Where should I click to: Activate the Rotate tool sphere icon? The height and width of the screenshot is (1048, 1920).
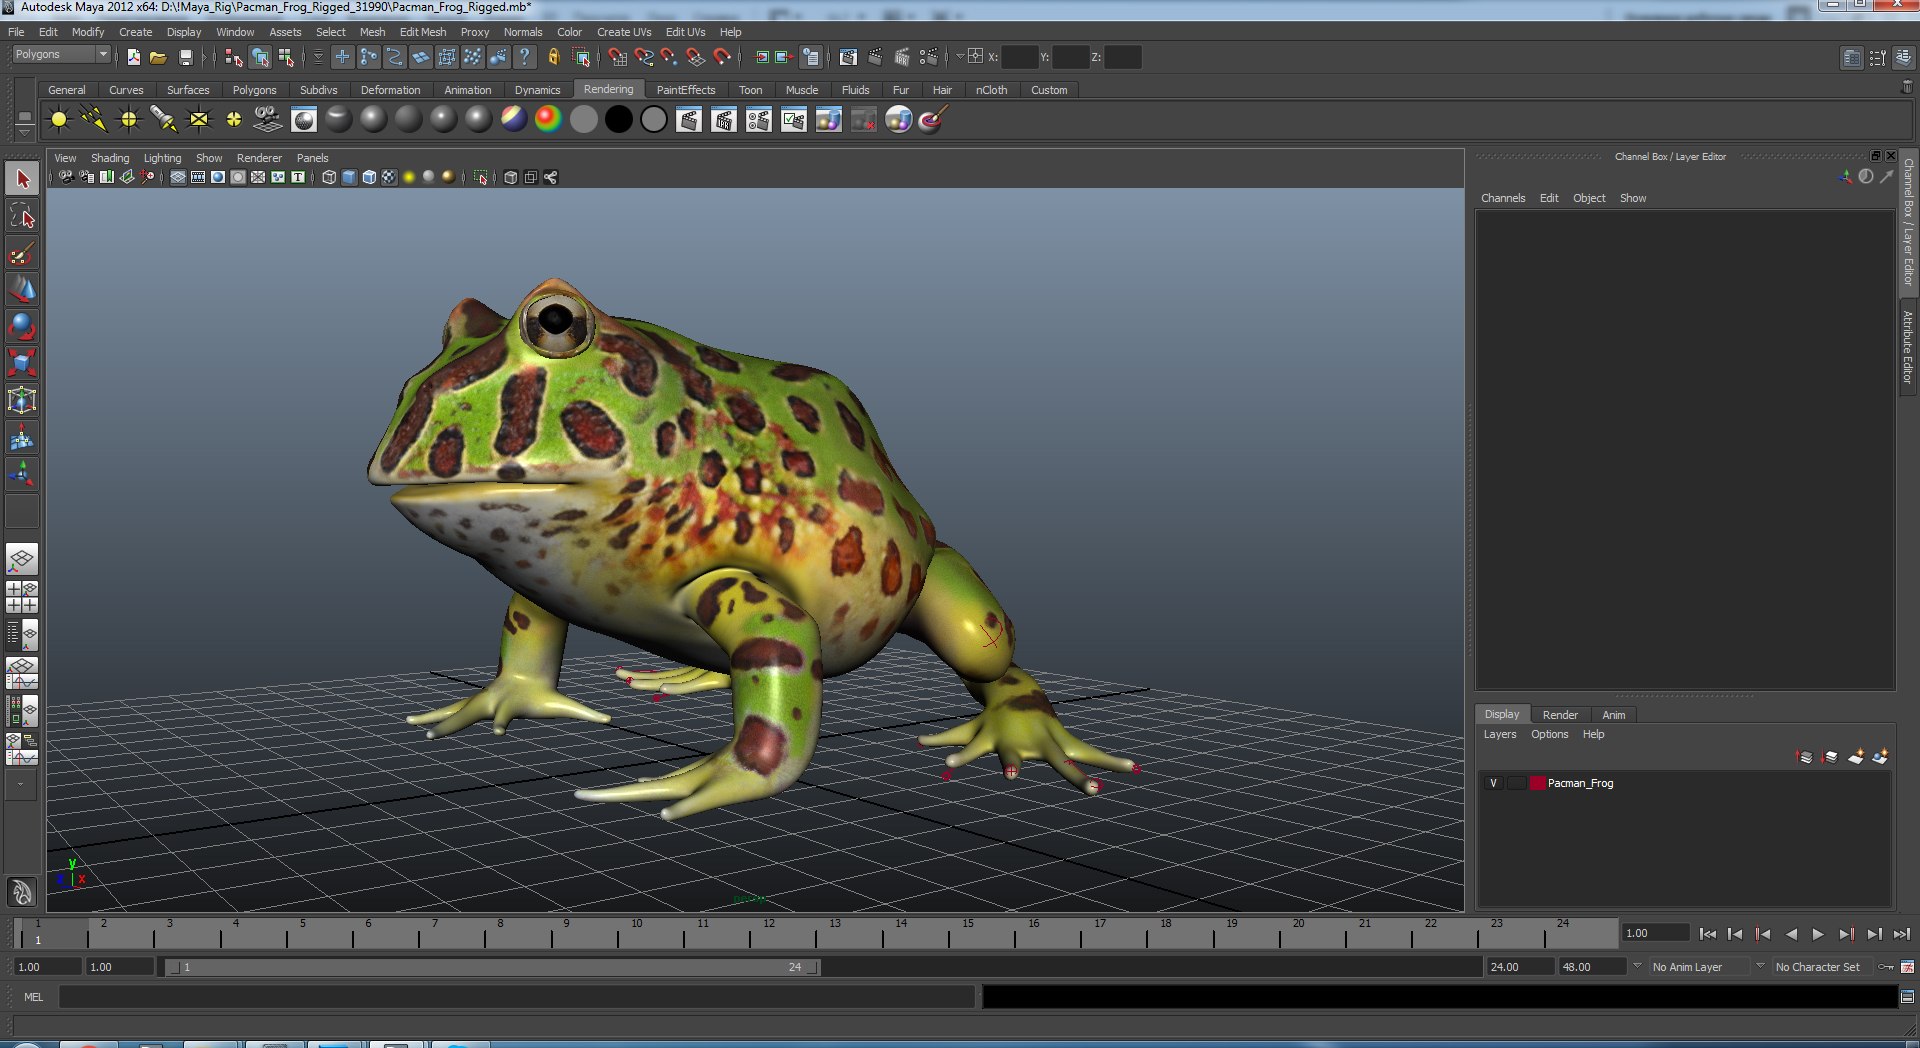(22, 327)
